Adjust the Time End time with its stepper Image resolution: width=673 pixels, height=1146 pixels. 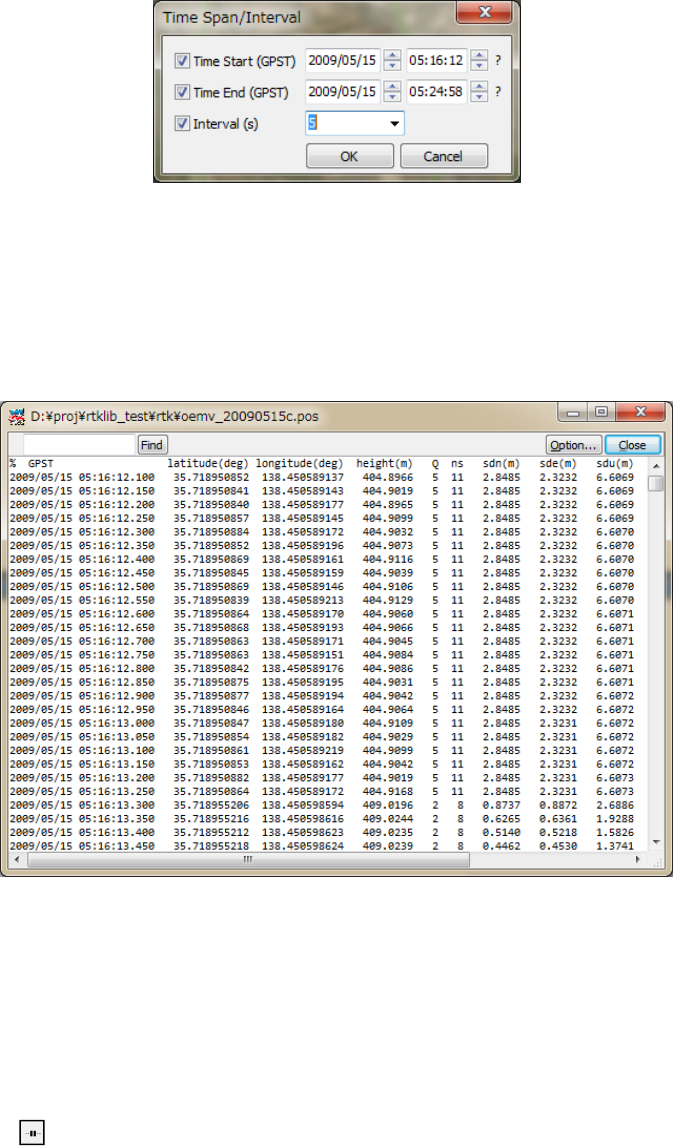pos(479,92)
